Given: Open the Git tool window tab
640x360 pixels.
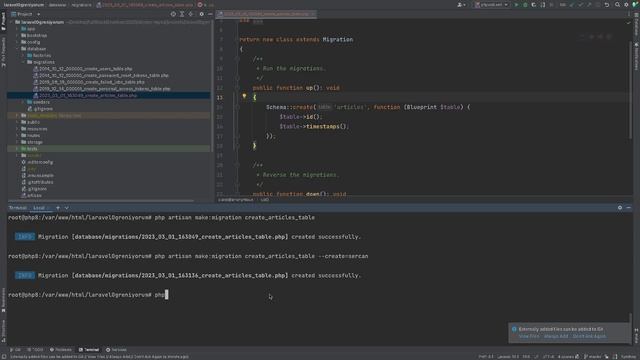Looking at the screenshot, I should (x=16, y=350).
